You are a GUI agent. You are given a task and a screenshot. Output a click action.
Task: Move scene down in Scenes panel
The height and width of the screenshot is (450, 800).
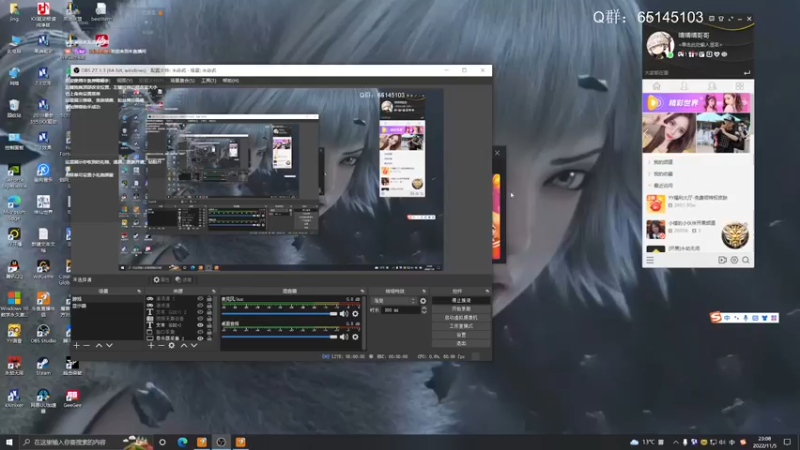pos(109,345)
